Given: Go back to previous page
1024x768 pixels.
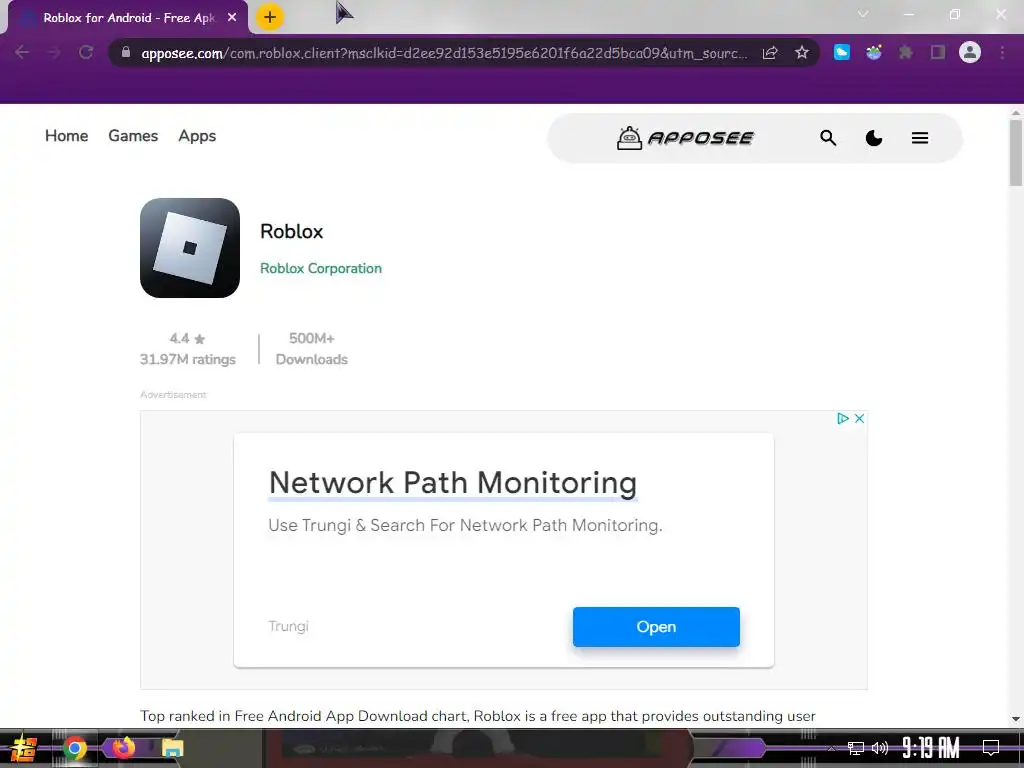Looking at the screenshot, I should [x=22, y=52].
